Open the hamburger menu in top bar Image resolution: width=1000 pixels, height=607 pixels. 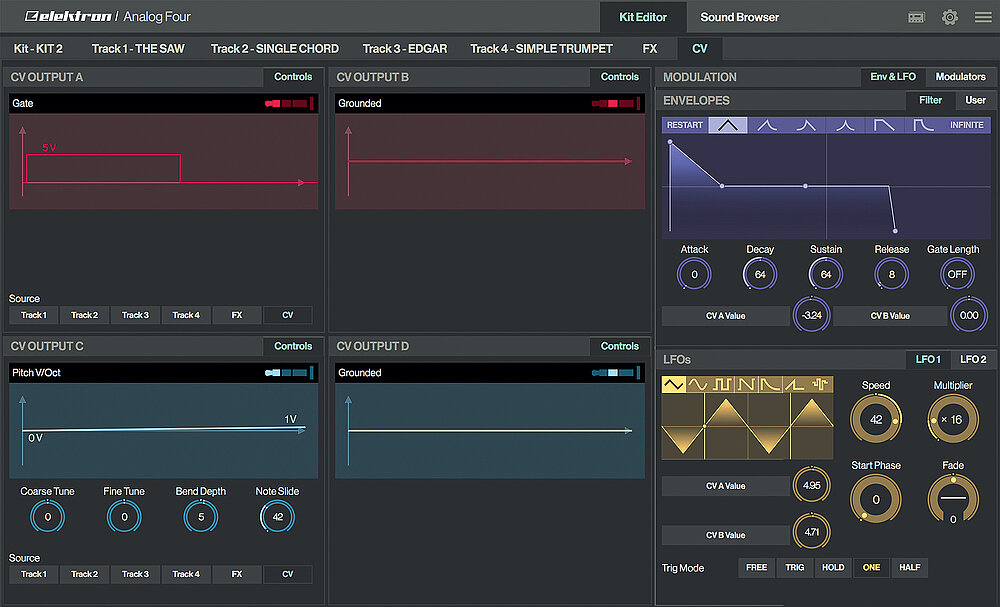[x=982, y=17]
